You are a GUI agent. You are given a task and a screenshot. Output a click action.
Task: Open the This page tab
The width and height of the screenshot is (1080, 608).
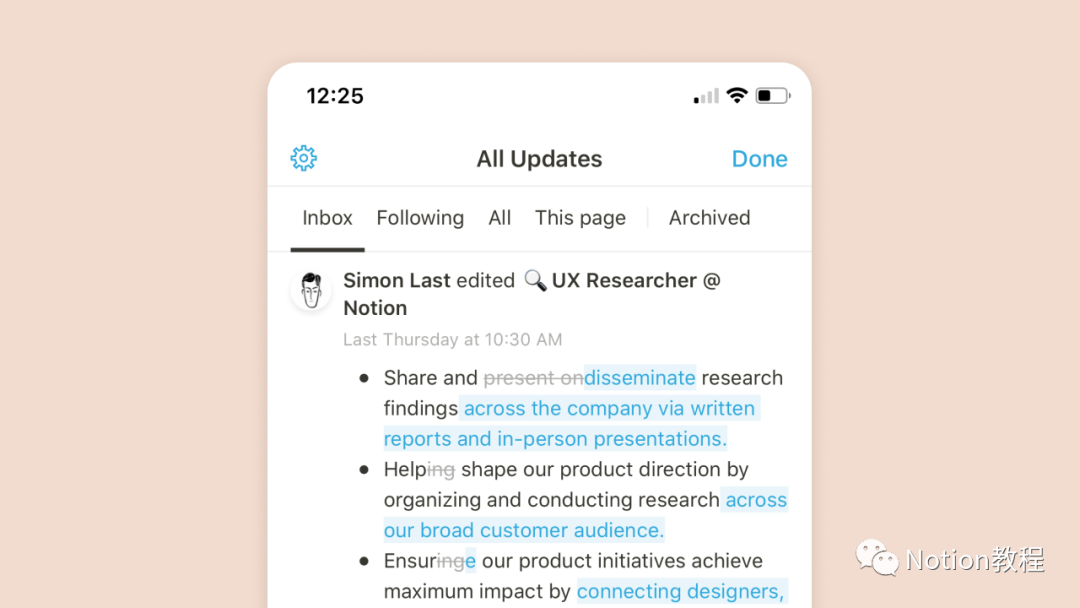tap(580, 218)
